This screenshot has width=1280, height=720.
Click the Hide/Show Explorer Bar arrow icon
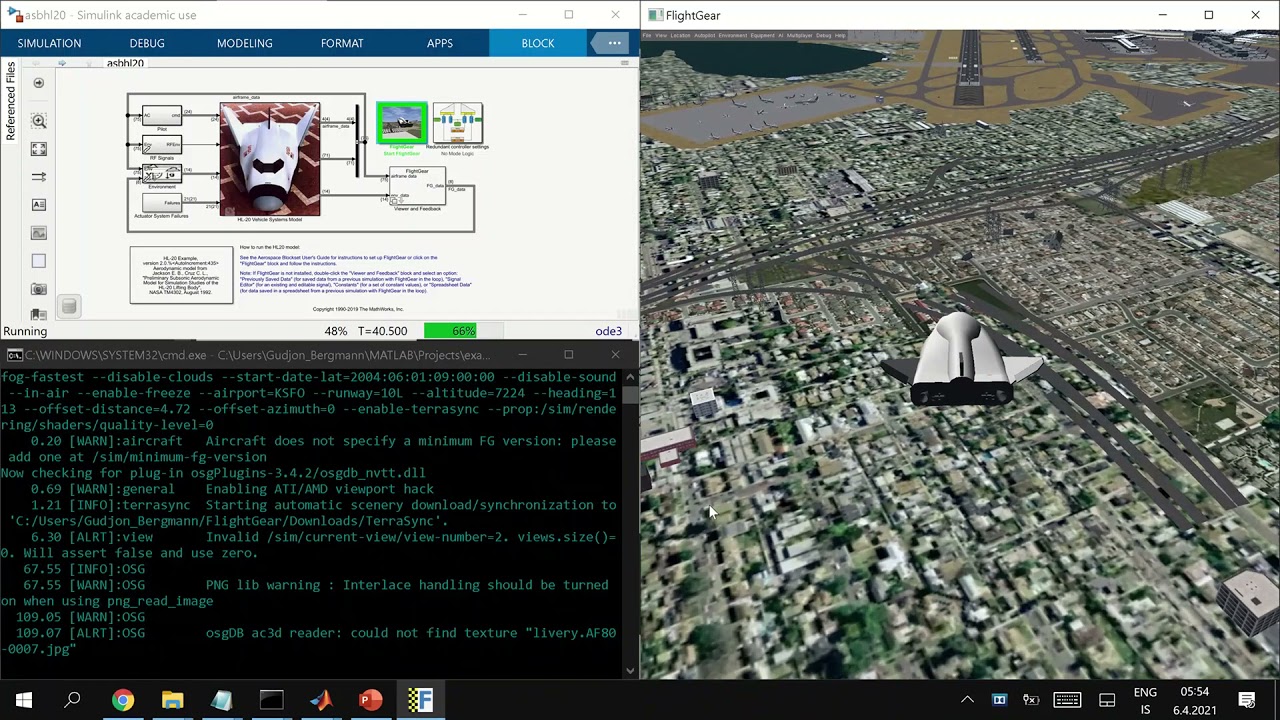pyautogui.click(x=39, y=83)
